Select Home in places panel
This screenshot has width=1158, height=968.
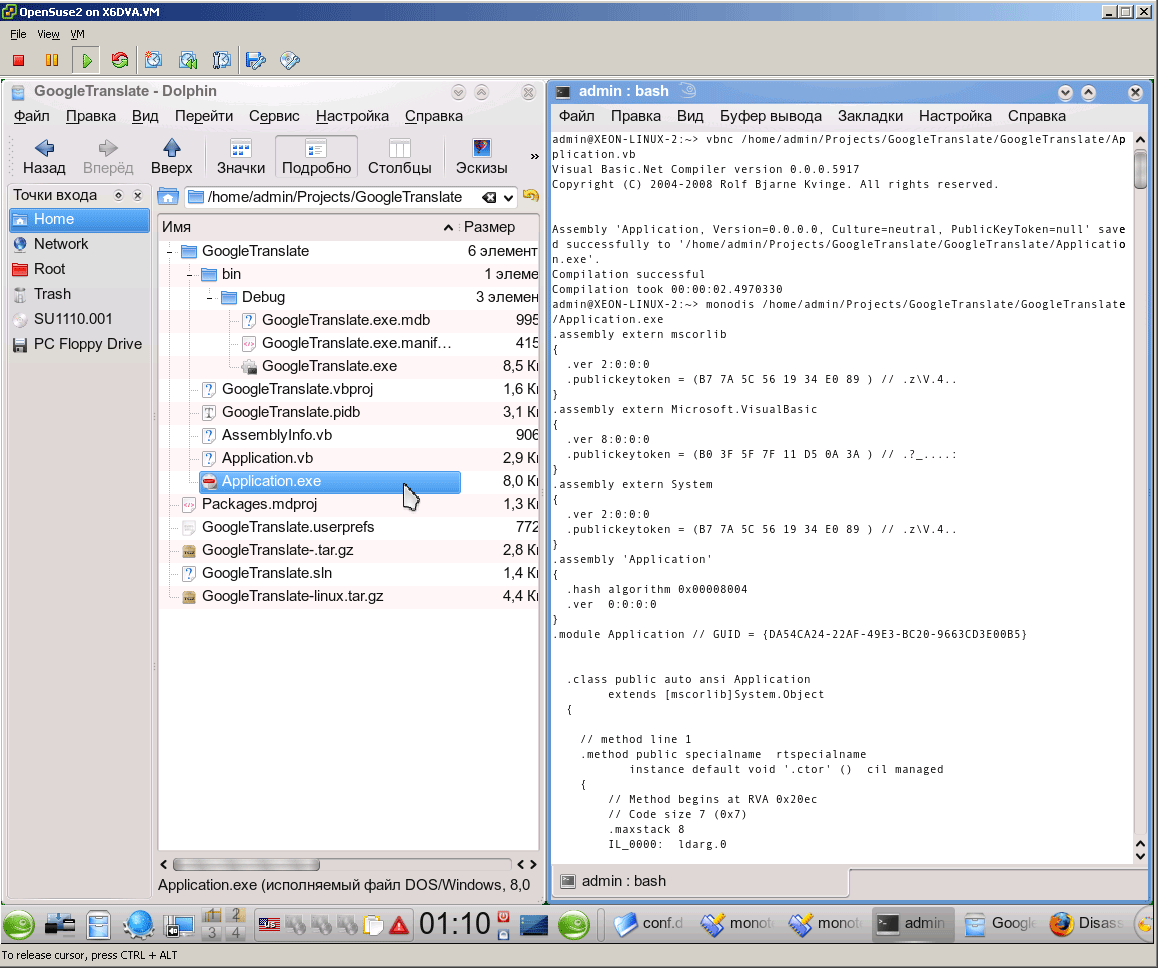tap(80, 219)
